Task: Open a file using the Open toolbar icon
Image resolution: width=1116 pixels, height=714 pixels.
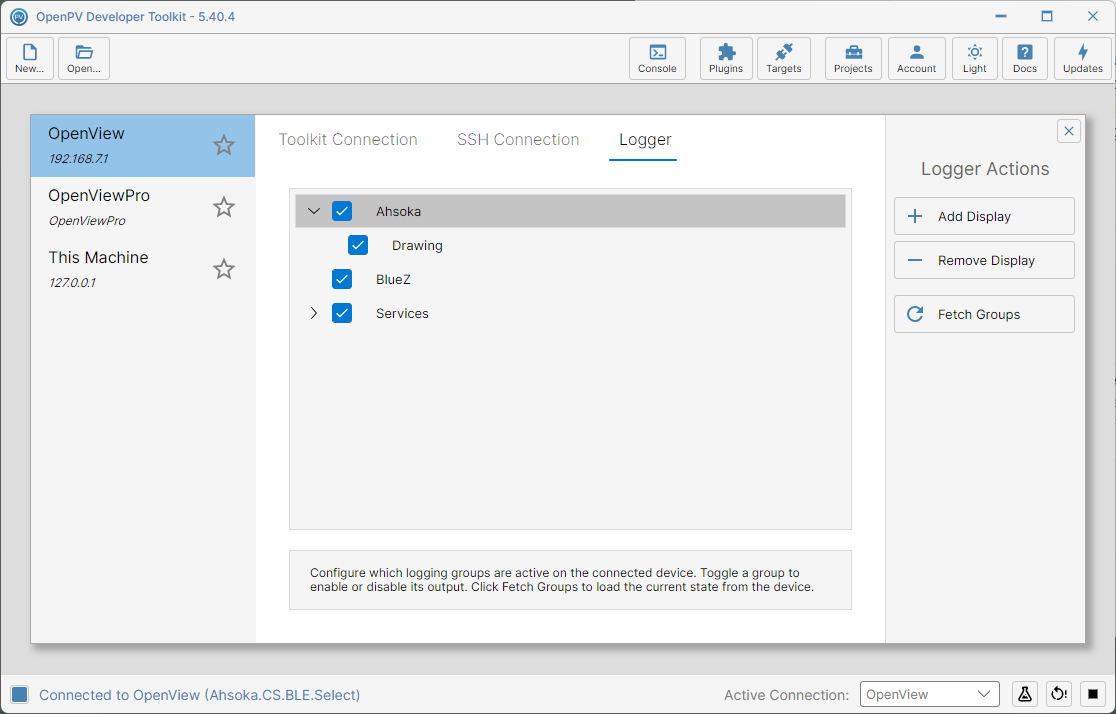Action: coord(84,58)
